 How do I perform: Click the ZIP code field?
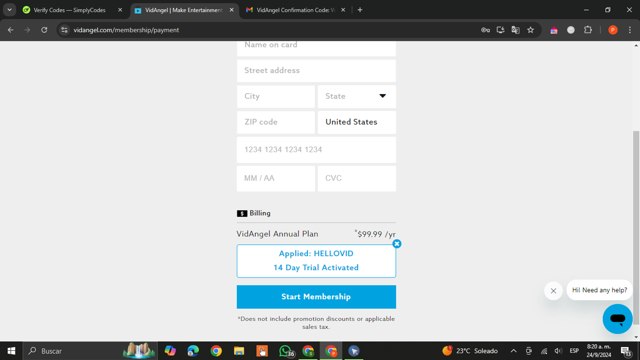[x=276, y=122]
